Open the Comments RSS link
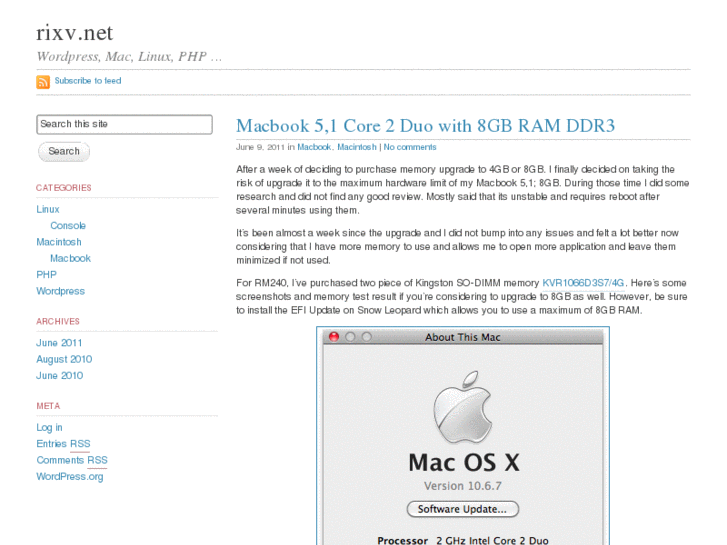Screen dimensions: 727x545 coord(72,460)
